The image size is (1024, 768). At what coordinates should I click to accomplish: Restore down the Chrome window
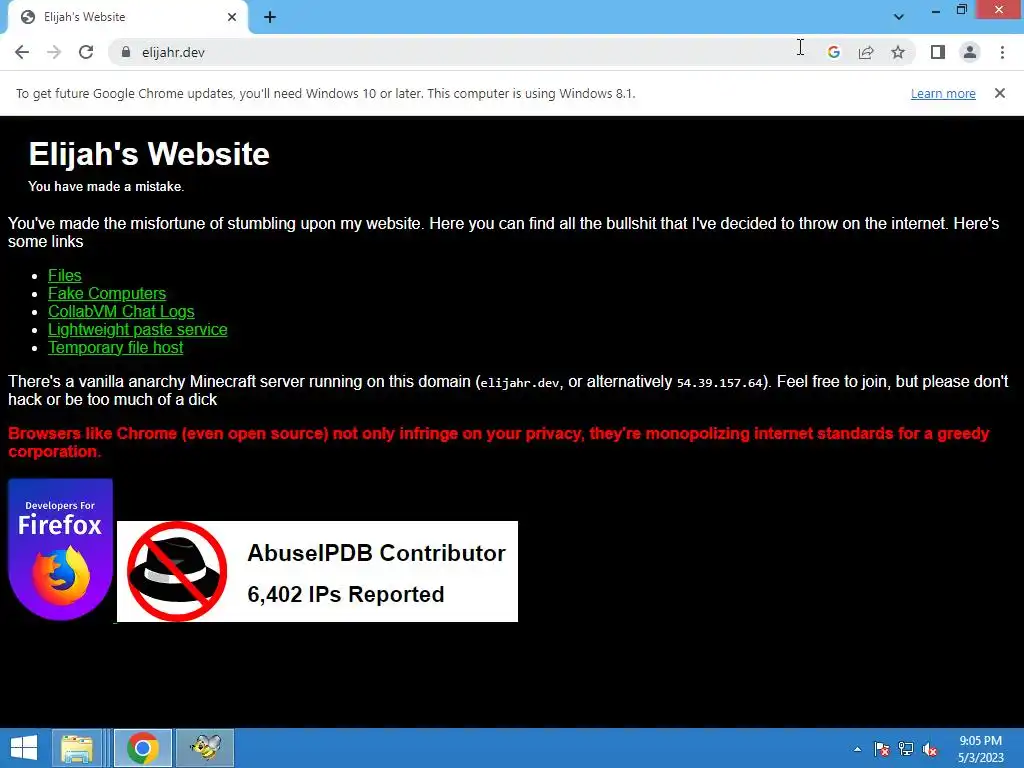pyautogui.click(x=961, y=10)
